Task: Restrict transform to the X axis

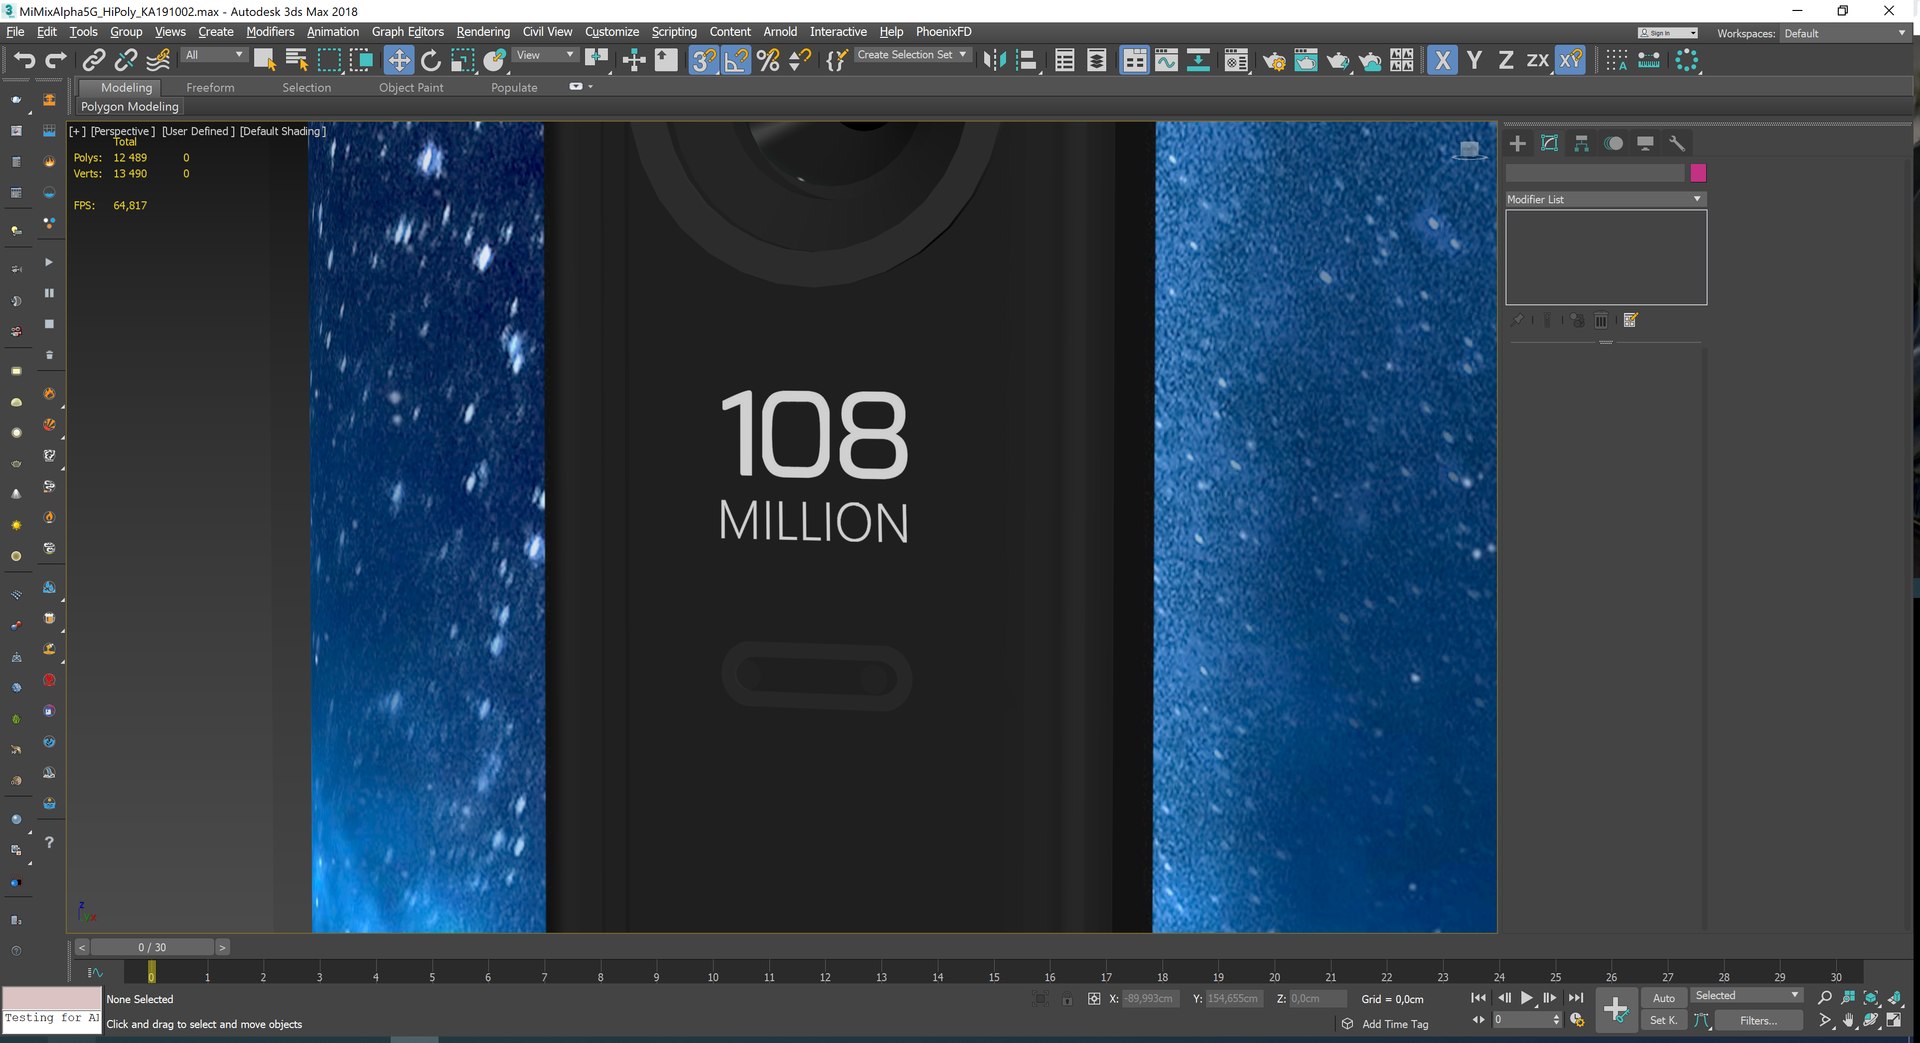Action: 1442,61
